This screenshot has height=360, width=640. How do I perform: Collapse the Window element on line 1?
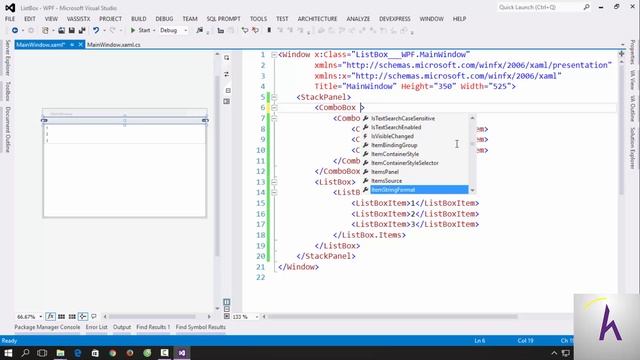pos(274,55)
